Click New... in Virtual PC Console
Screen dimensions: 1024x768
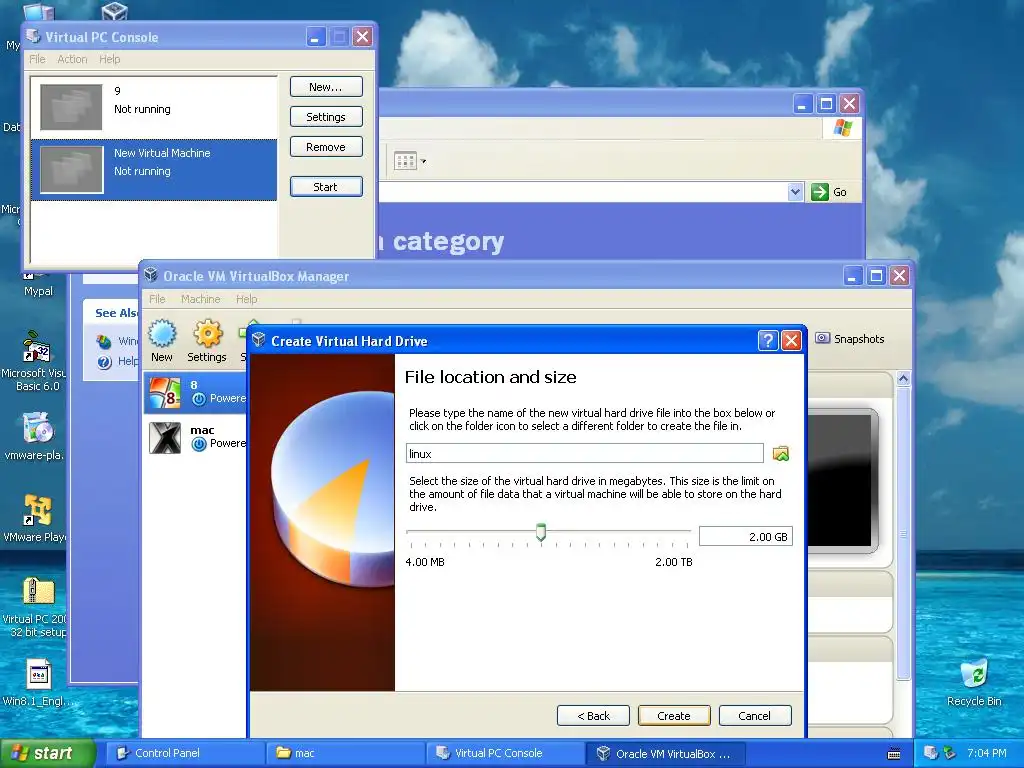(326, 87)
